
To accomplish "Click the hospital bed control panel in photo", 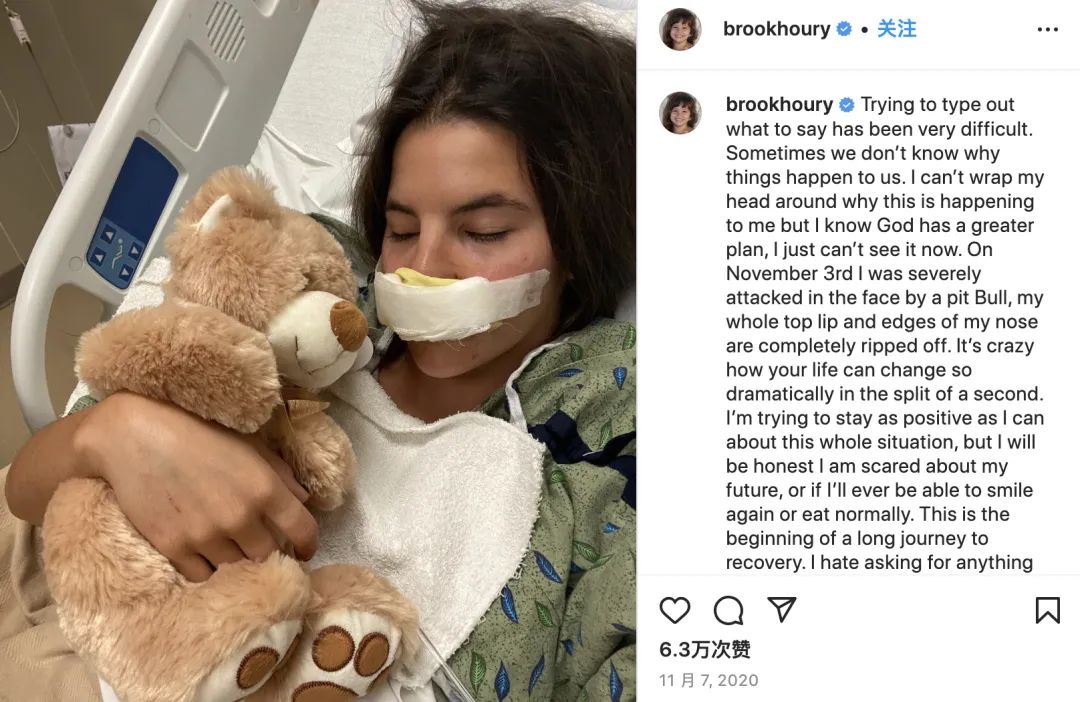I will pyautogui.click(x=131, y=214).
